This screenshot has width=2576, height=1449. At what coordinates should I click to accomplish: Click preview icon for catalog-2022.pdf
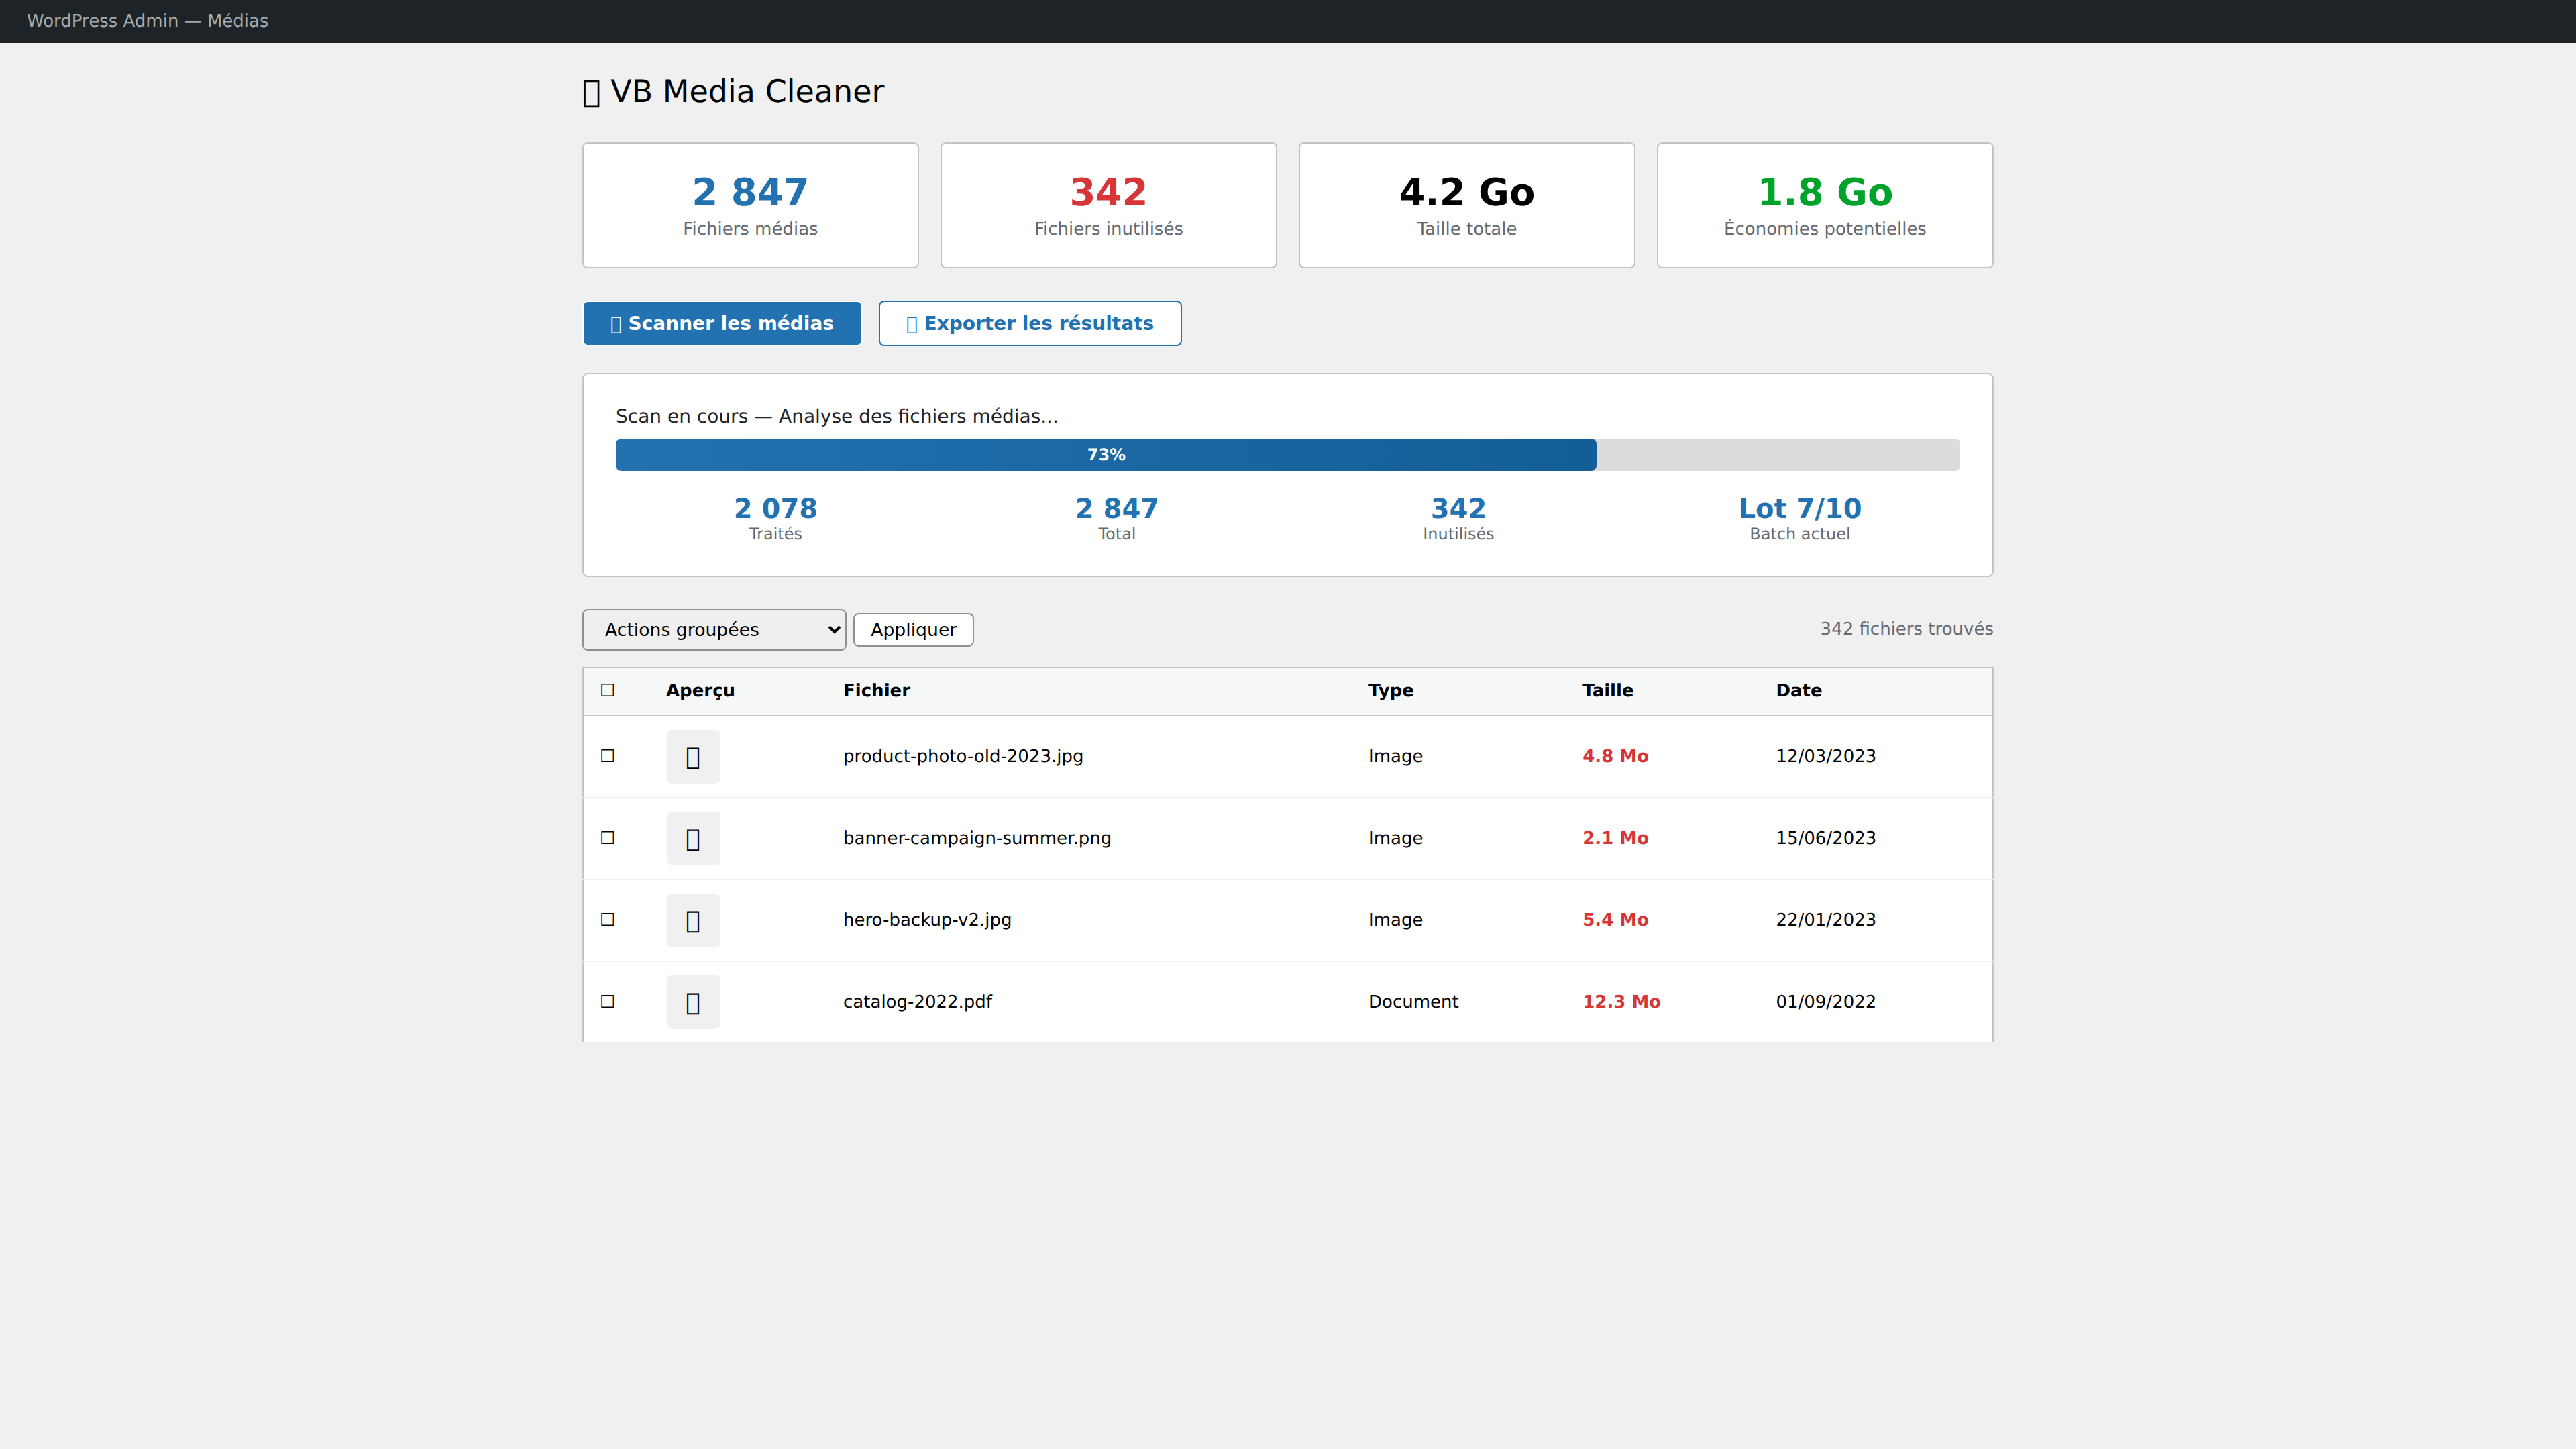pos(693,1003)
